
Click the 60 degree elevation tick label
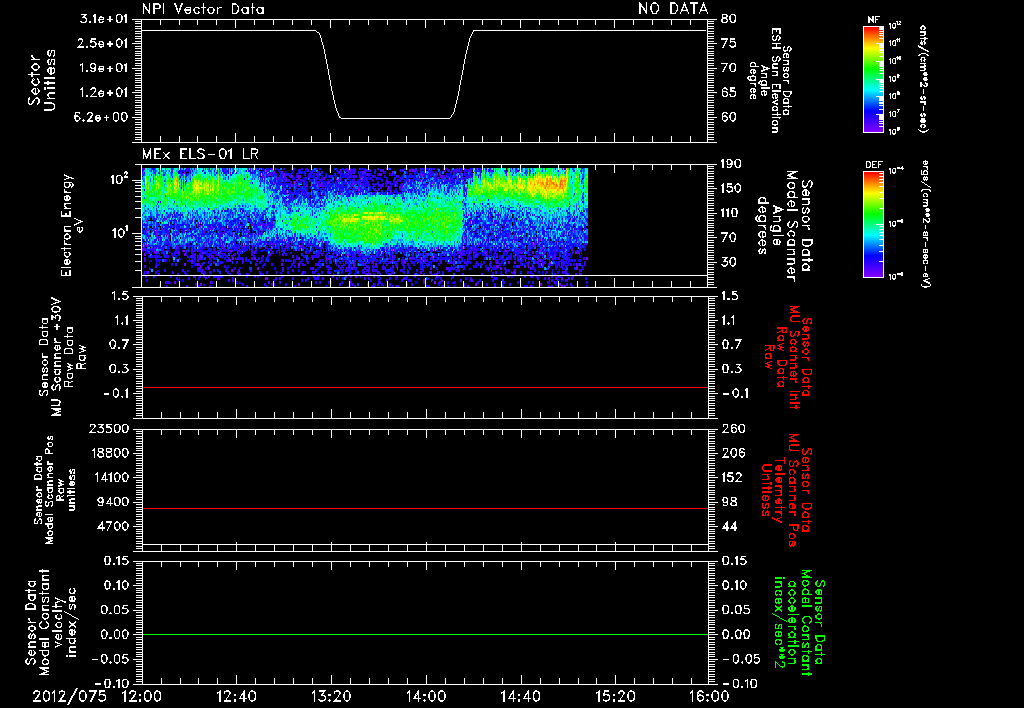point(728,117)
